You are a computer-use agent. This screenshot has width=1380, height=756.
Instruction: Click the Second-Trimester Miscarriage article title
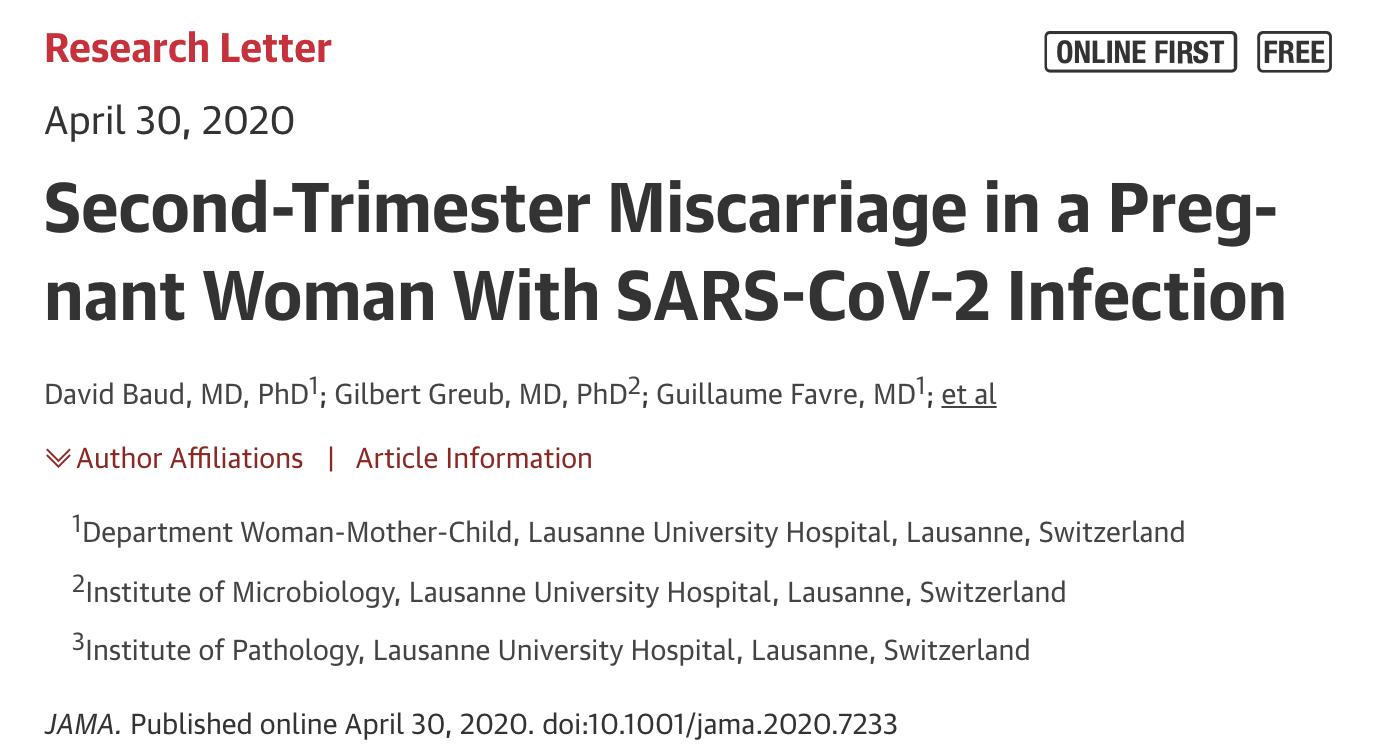664,254
